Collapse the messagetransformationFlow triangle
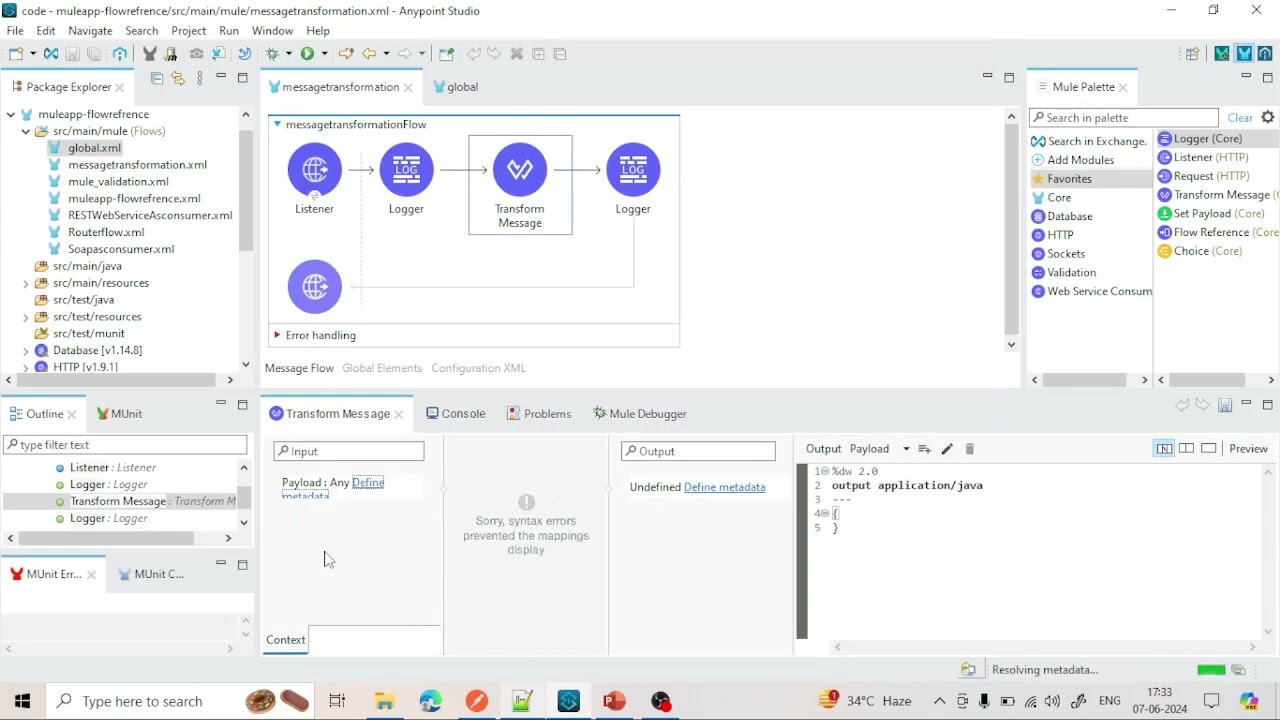This screenshot has width=1280, height=720. pyautogui.click(x=277, y=124)
